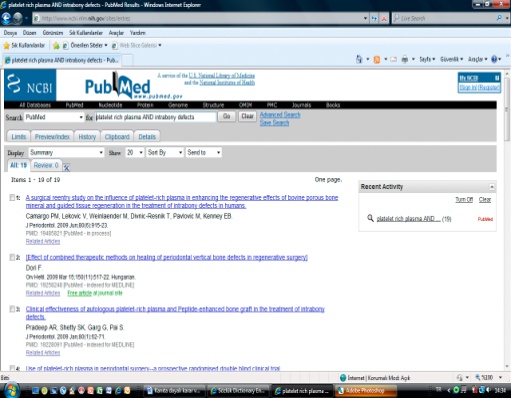Click the Go search button
The image size is (511, 398).
coord(227,116)
